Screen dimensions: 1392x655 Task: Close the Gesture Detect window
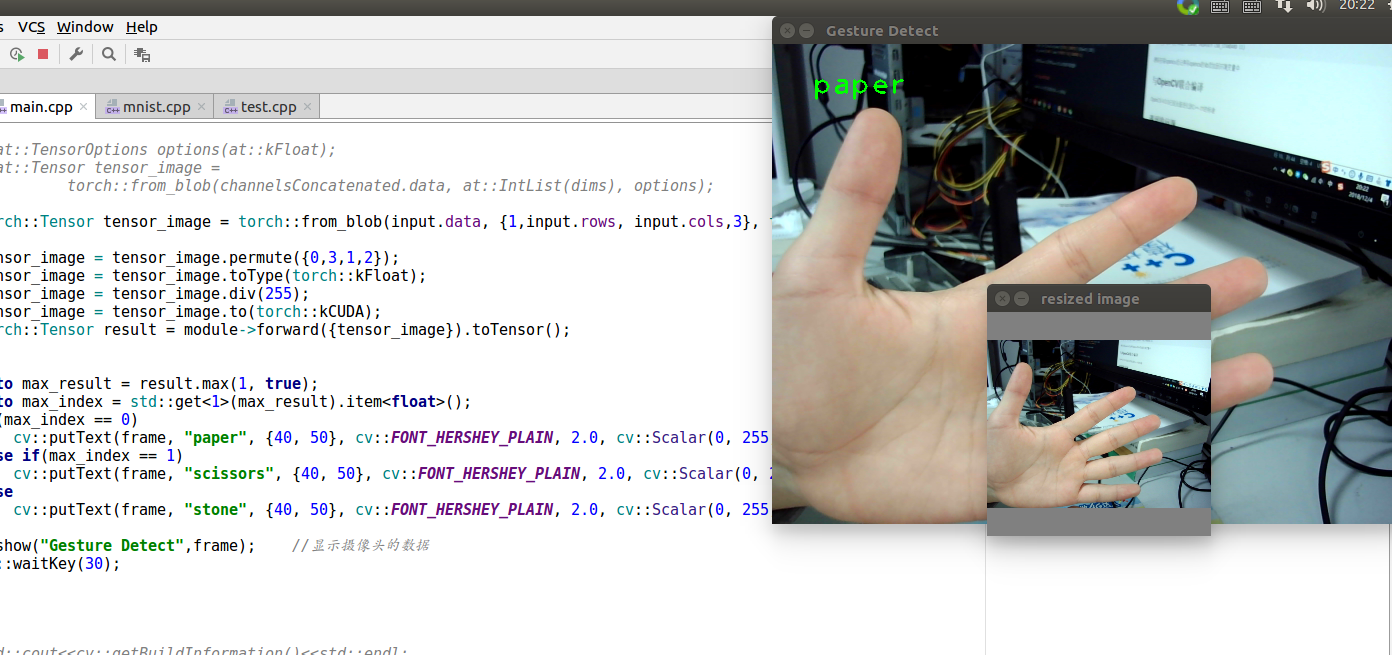pos(787,31)
